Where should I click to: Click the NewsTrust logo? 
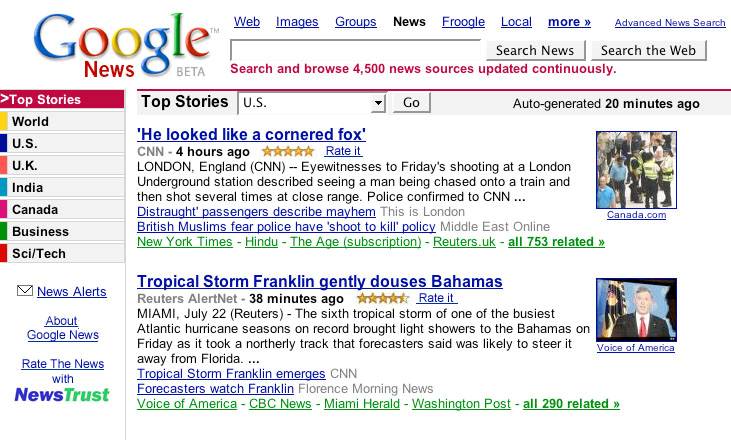(x=62, y=394)
